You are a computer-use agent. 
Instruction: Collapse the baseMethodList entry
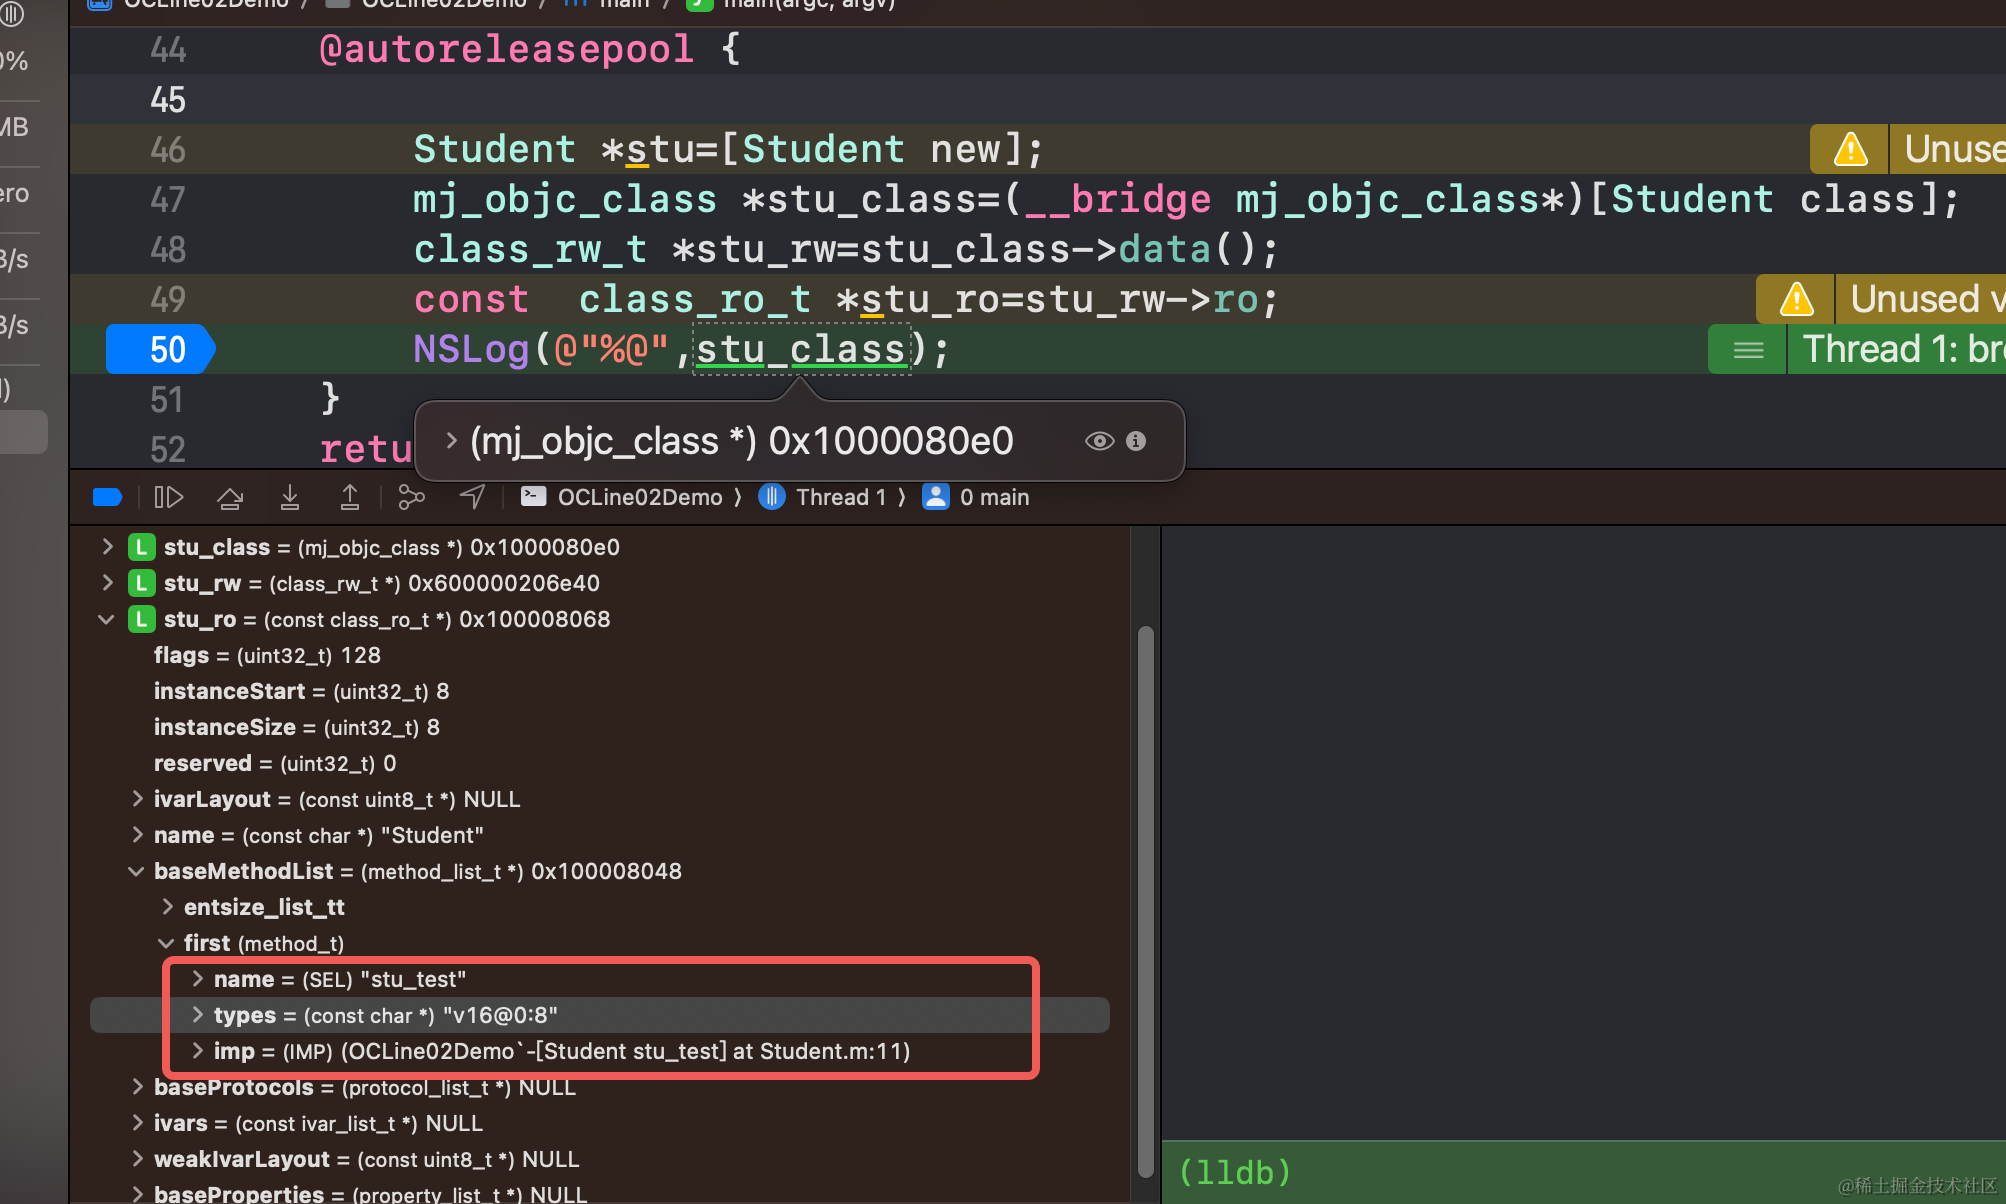[x=136, y=871]
